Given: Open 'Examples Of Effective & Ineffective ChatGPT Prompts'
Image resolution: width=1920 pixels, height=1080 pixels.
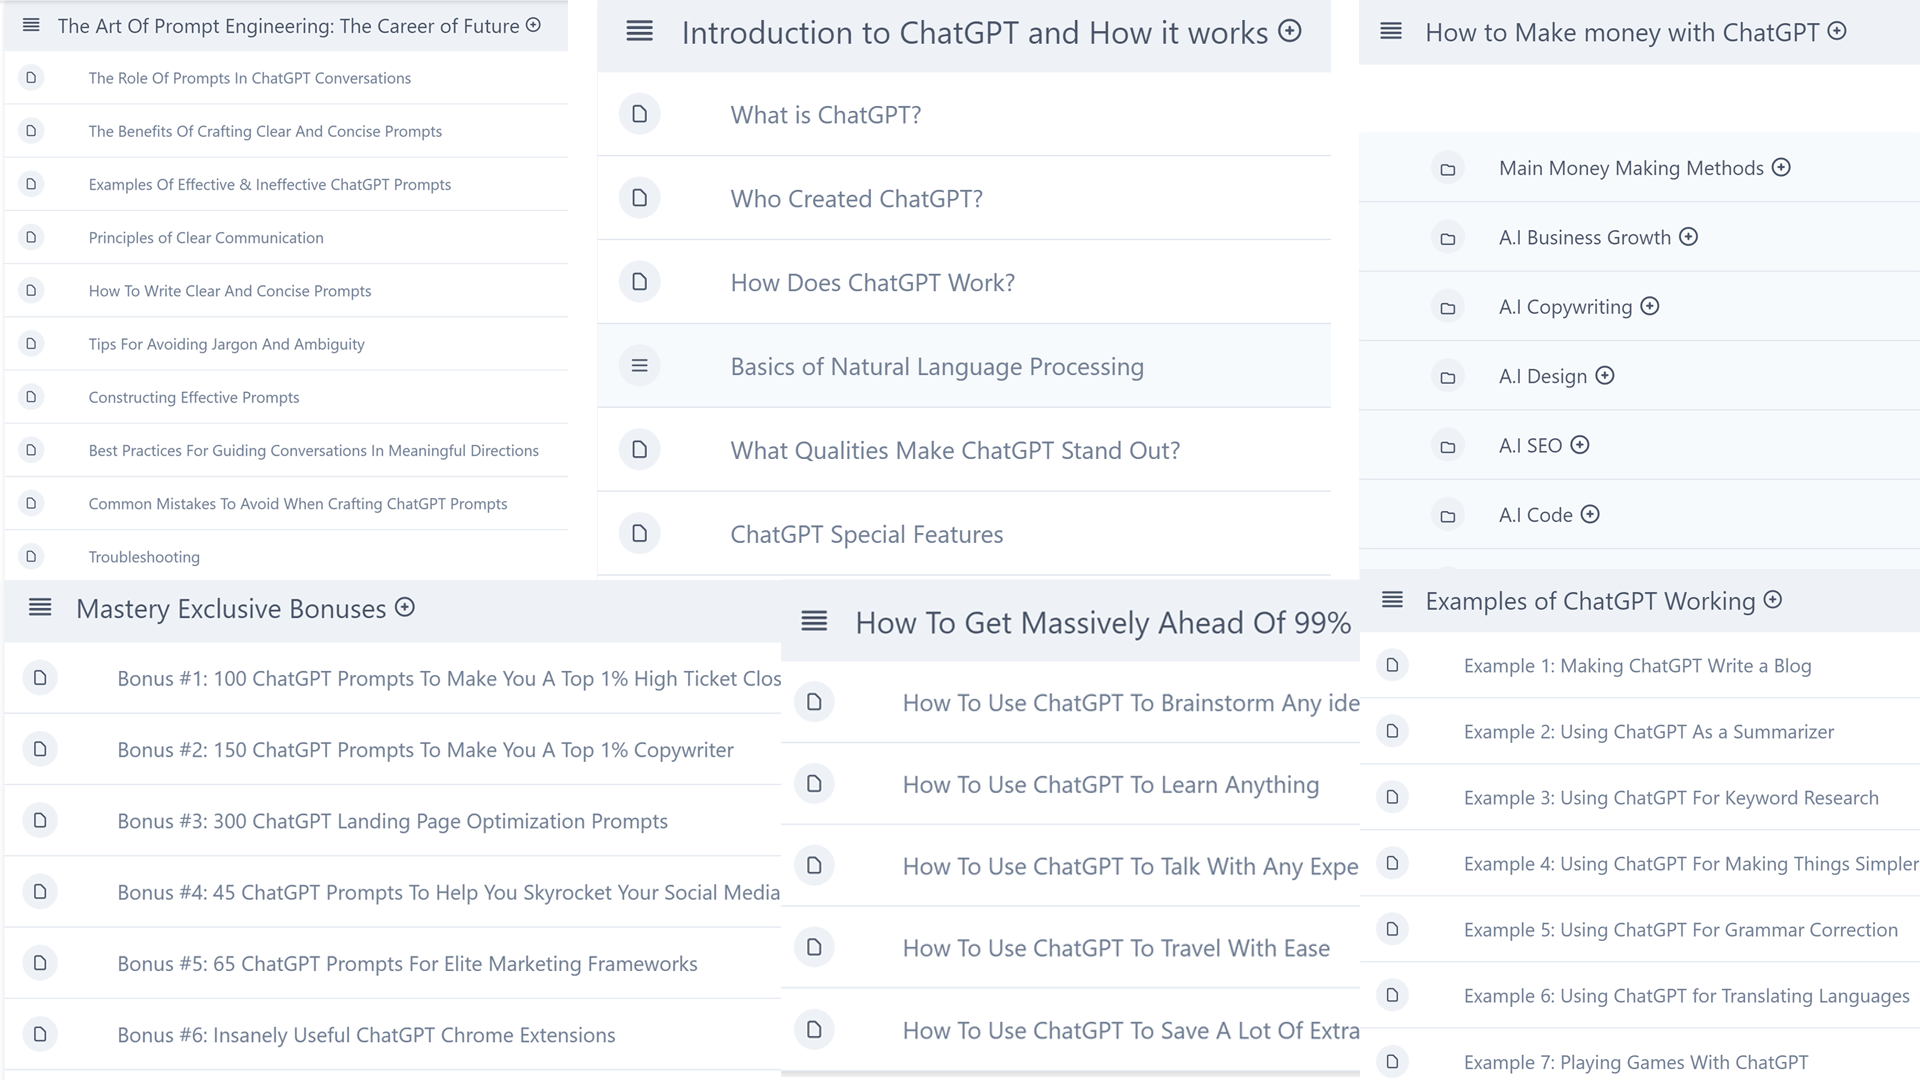Looking at the screenshot, I should click(x=270, y=184).
